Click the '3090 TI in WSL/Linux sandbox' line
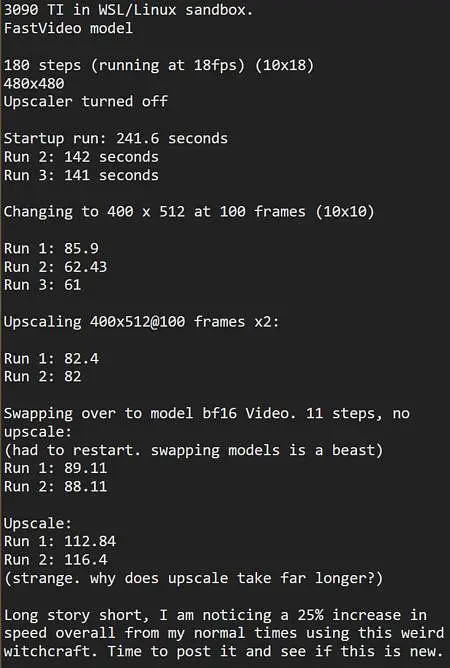This screenshot has width=450, height=668. click(x=128, y=10)
